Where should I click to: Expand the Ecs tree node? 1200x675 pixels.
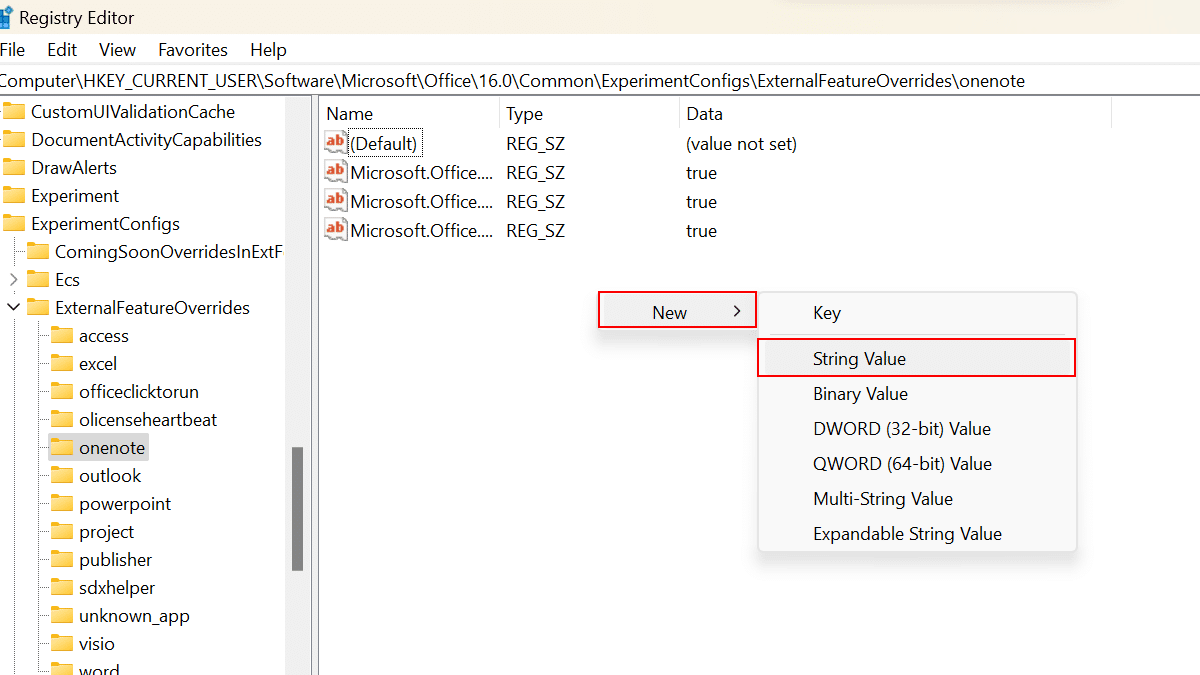[14, 279]
